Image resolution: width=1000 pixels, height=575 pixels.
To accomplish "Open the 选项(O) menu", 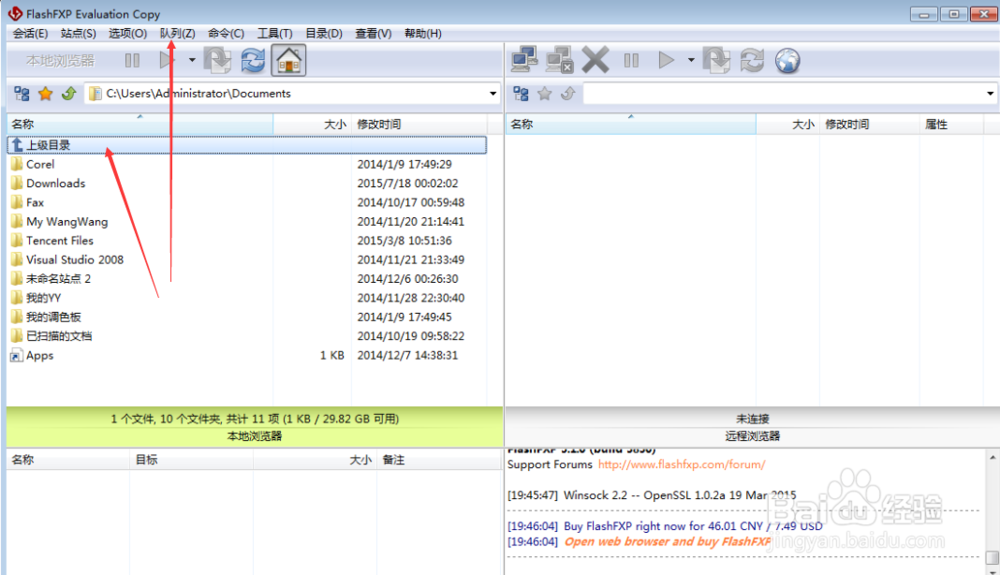I will coord(128,33).
